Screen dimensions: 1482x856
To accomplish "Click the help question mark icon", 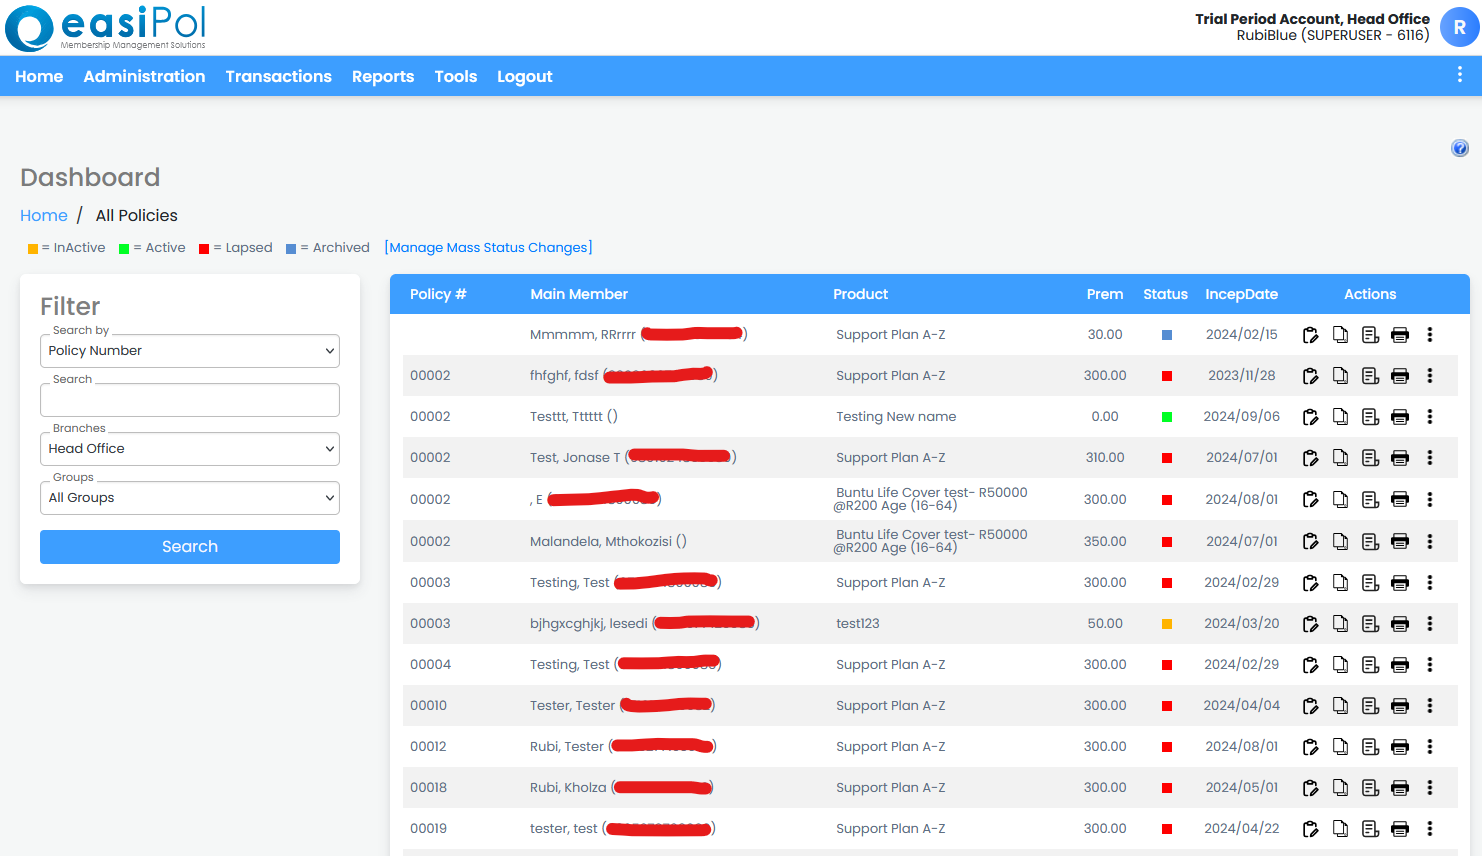I will click(x=1459, y=147).
